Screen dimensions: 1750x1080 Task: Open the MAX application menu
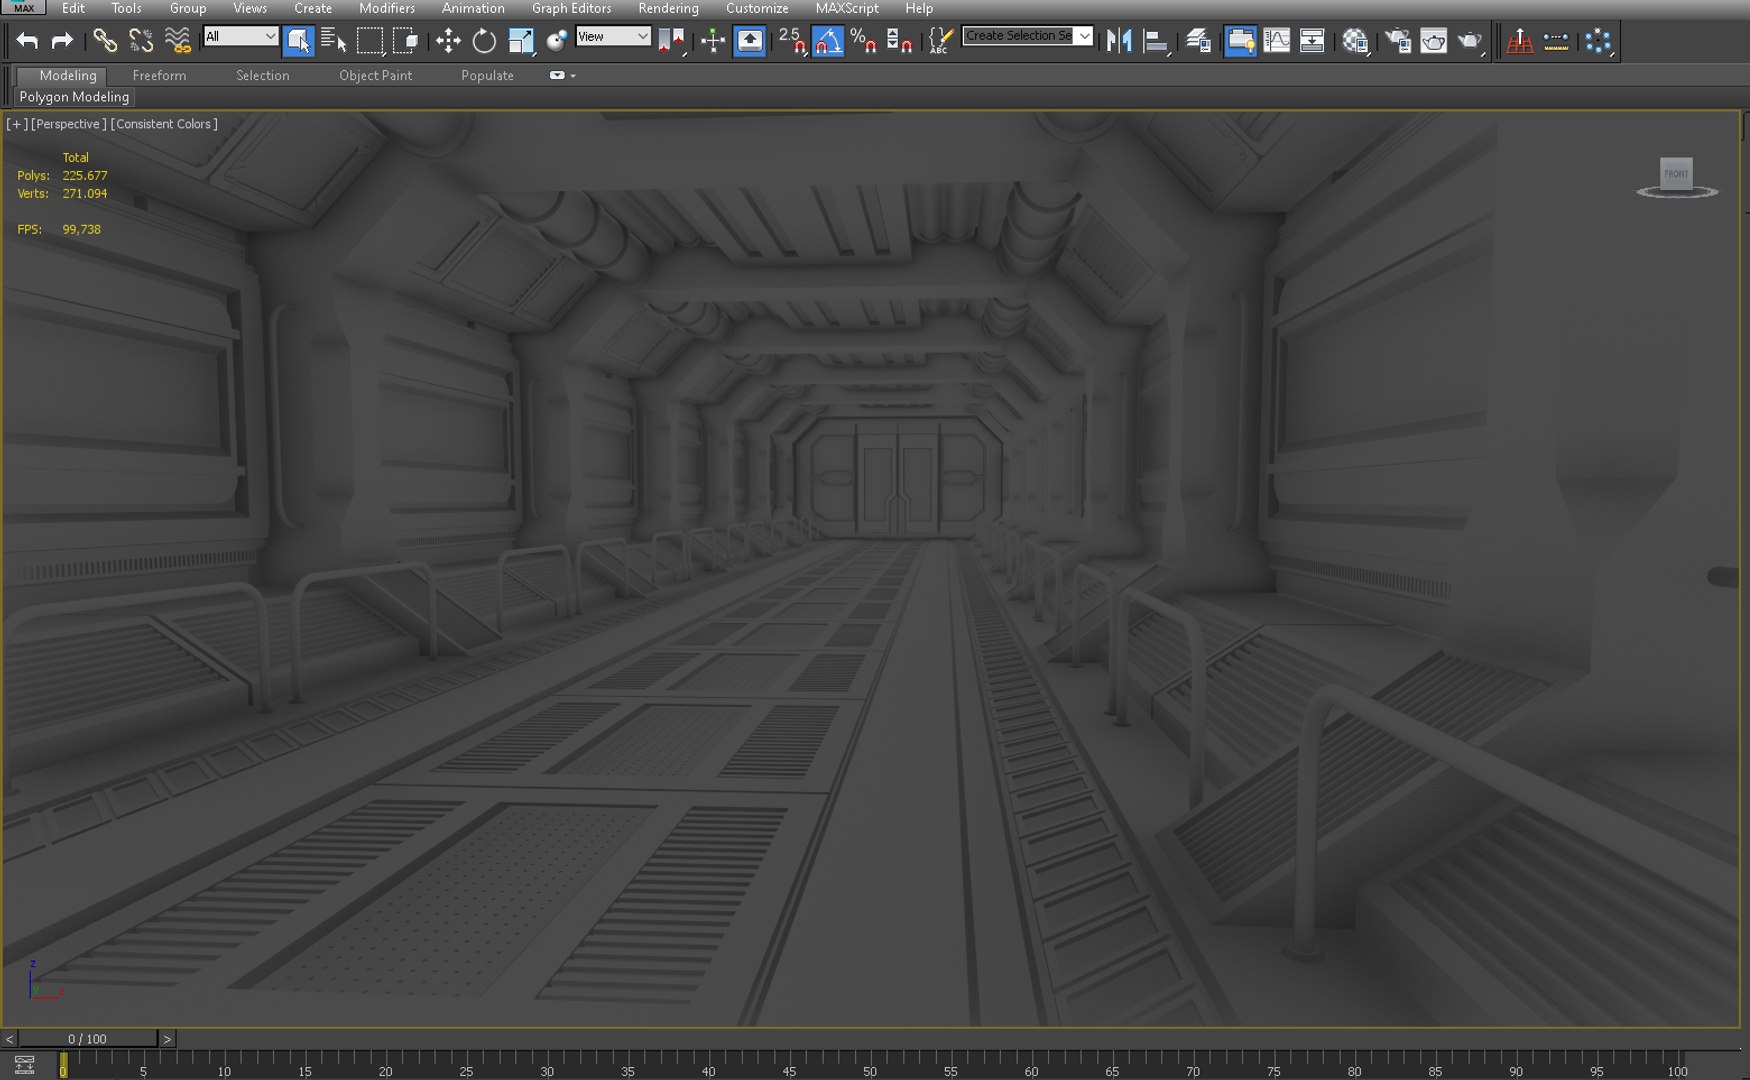24,7
